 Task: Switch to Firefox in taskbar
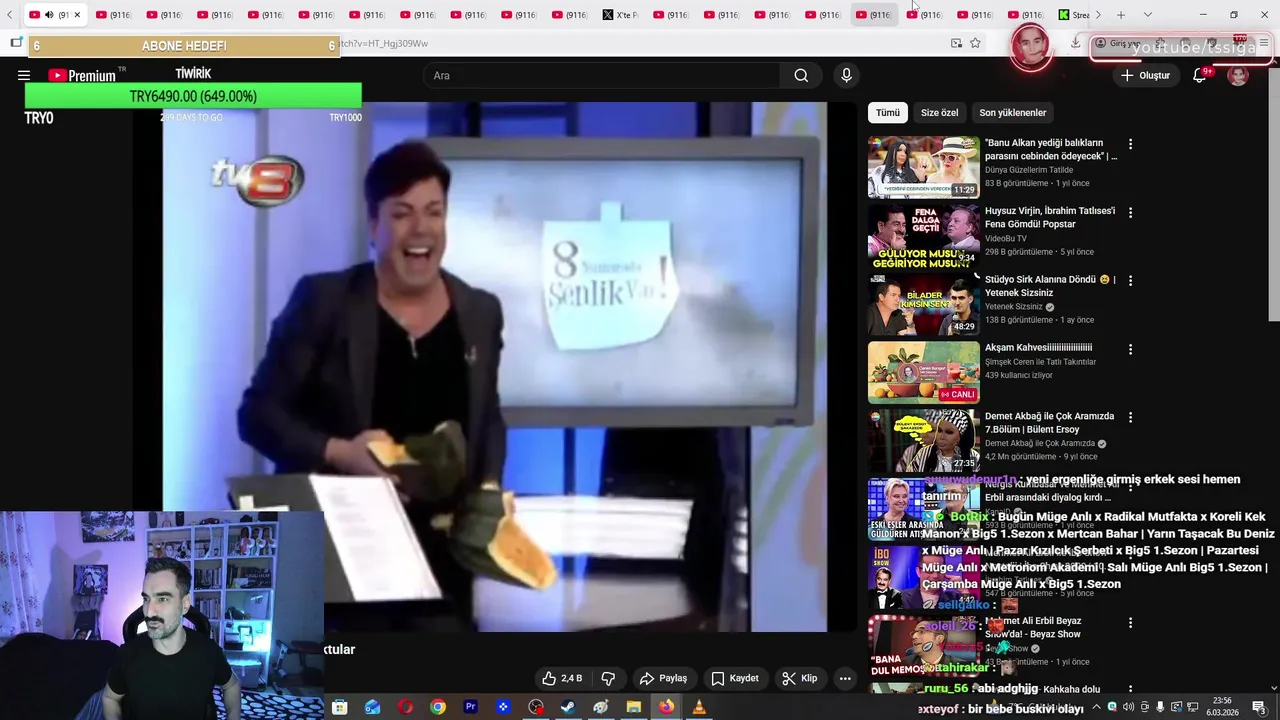click(x=666, y=707)
